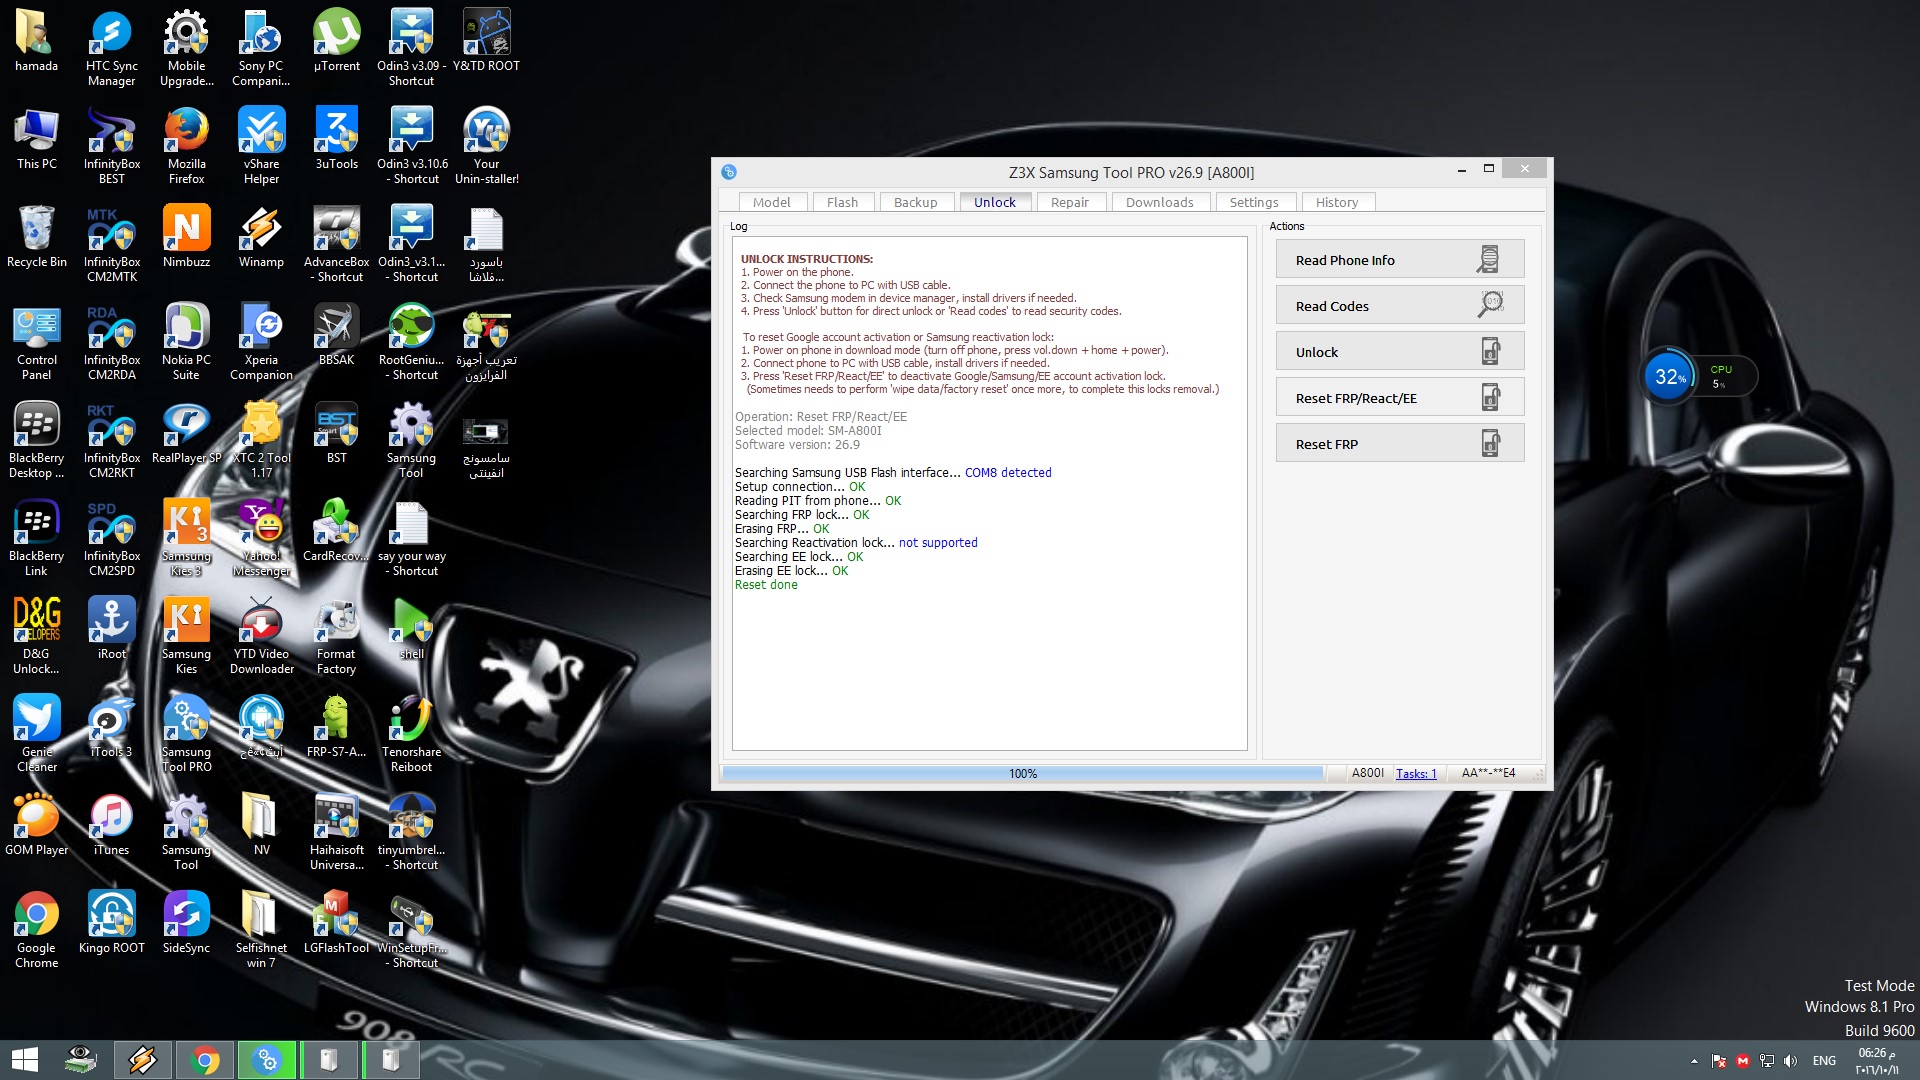This screenshot has height=1080, width=1920.
Task: Click the Unlock action button
Action: click(x=1399, y=352)
